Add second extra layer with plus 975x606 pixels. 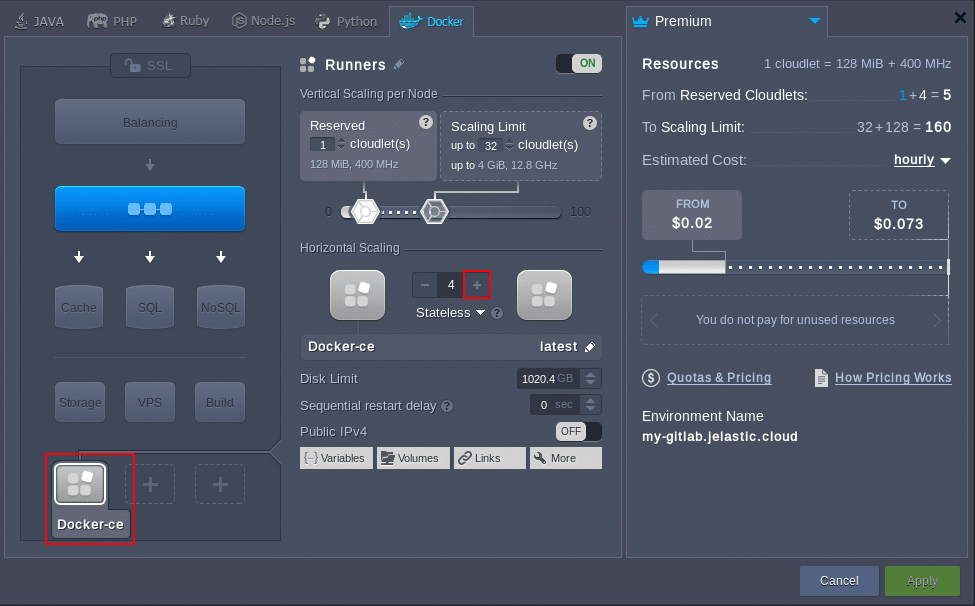tap(150, 484)
